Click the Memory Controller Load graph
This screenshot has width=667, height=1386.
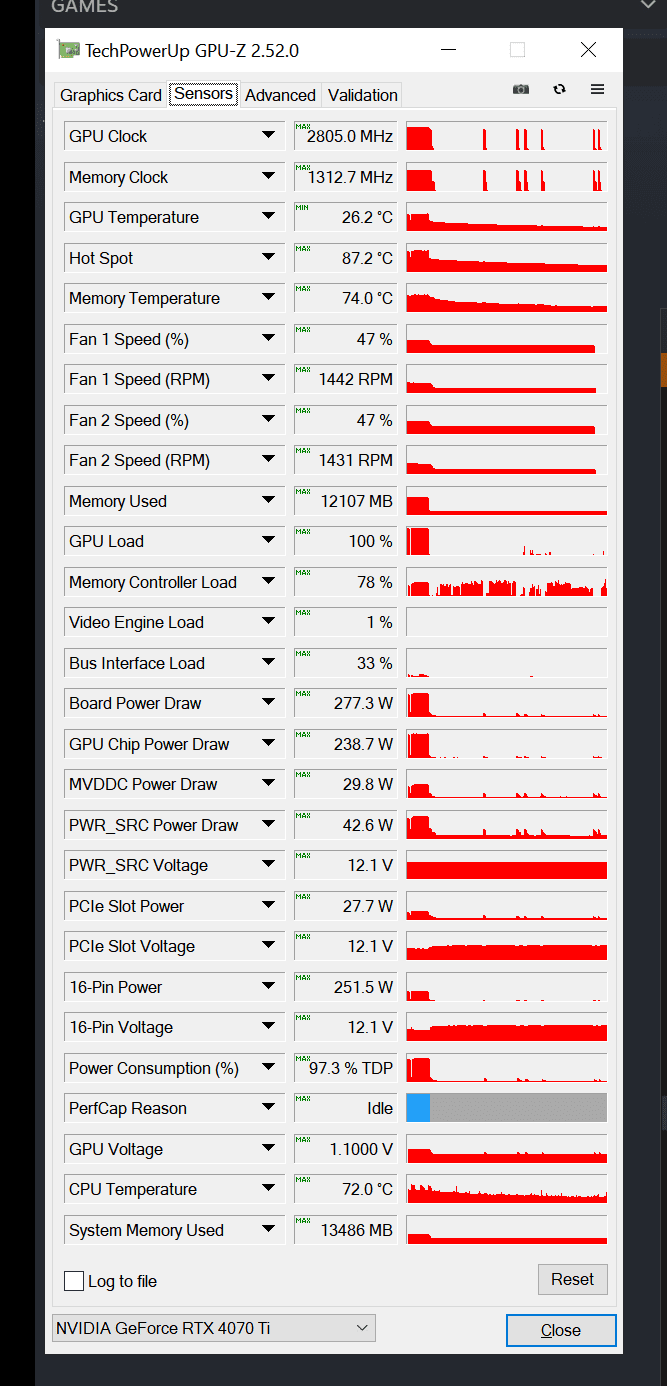point(506,582)
